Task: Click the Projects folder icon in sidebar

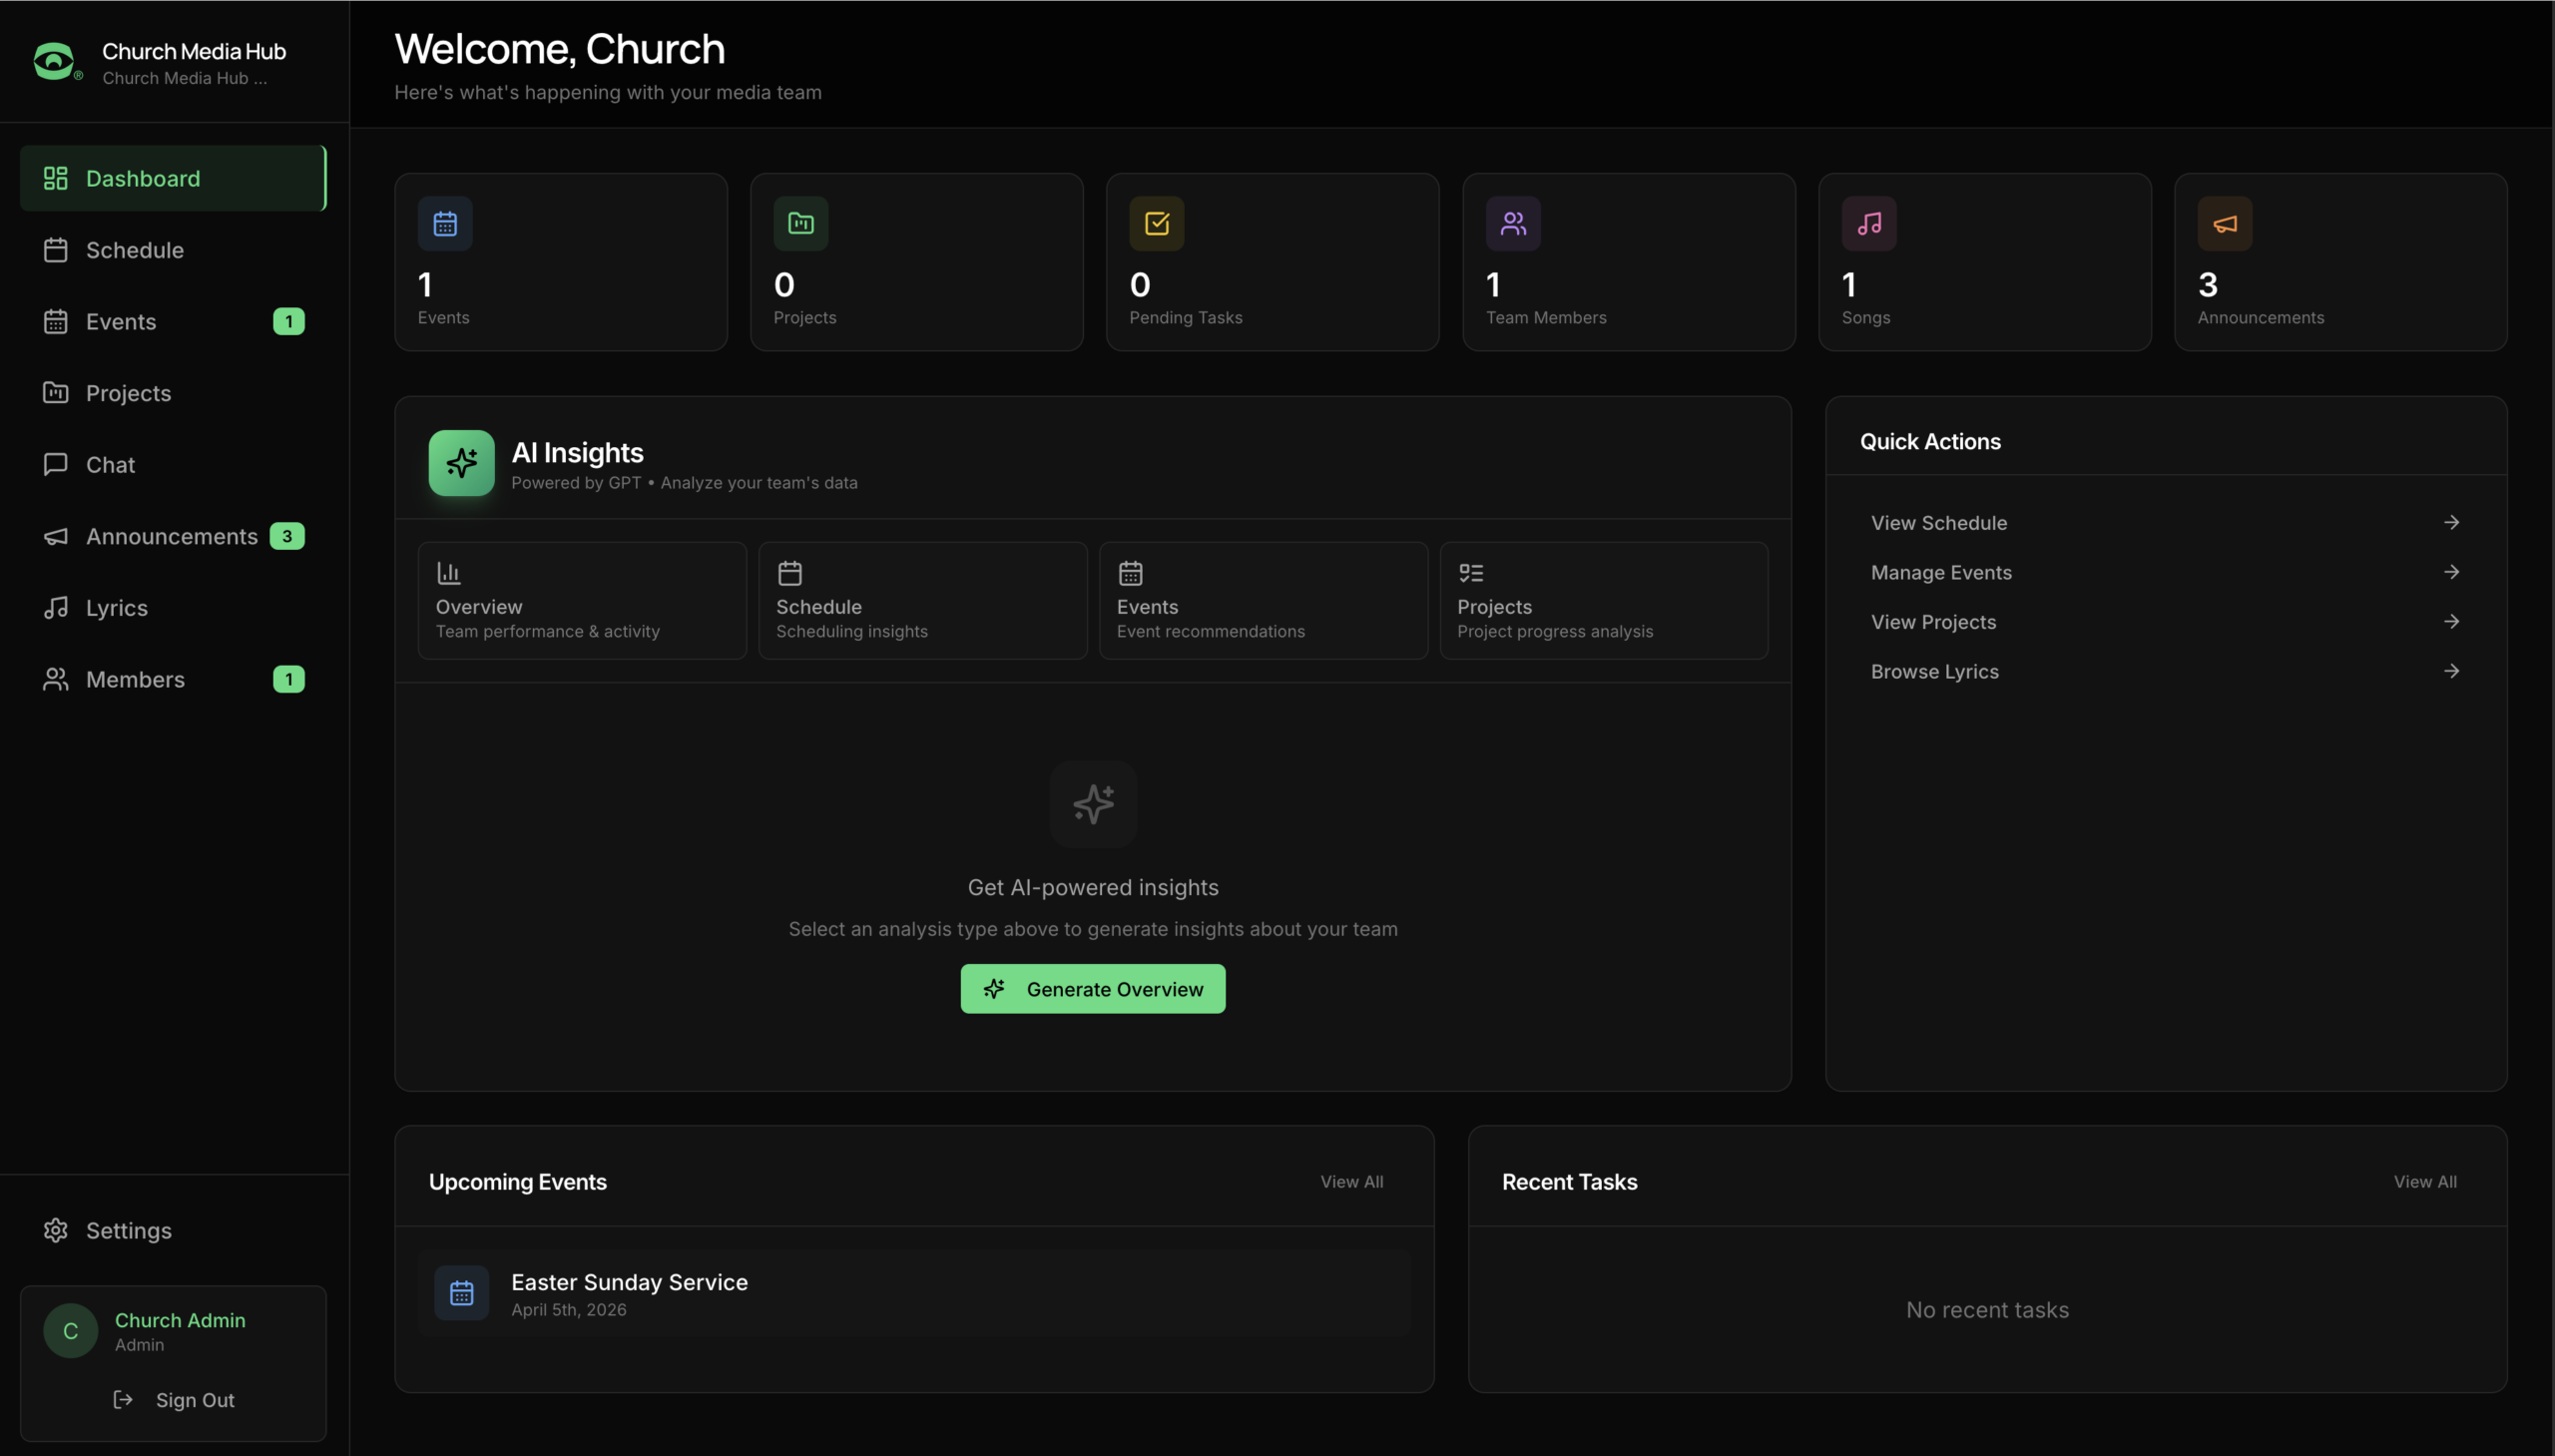Action: (x=56, y=393)
